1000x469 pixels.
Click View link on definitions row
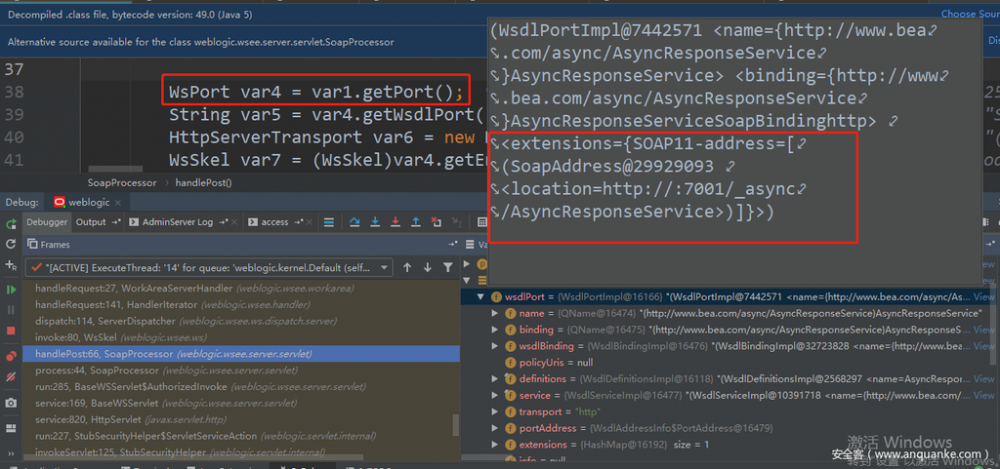click(x=983, y=379)
